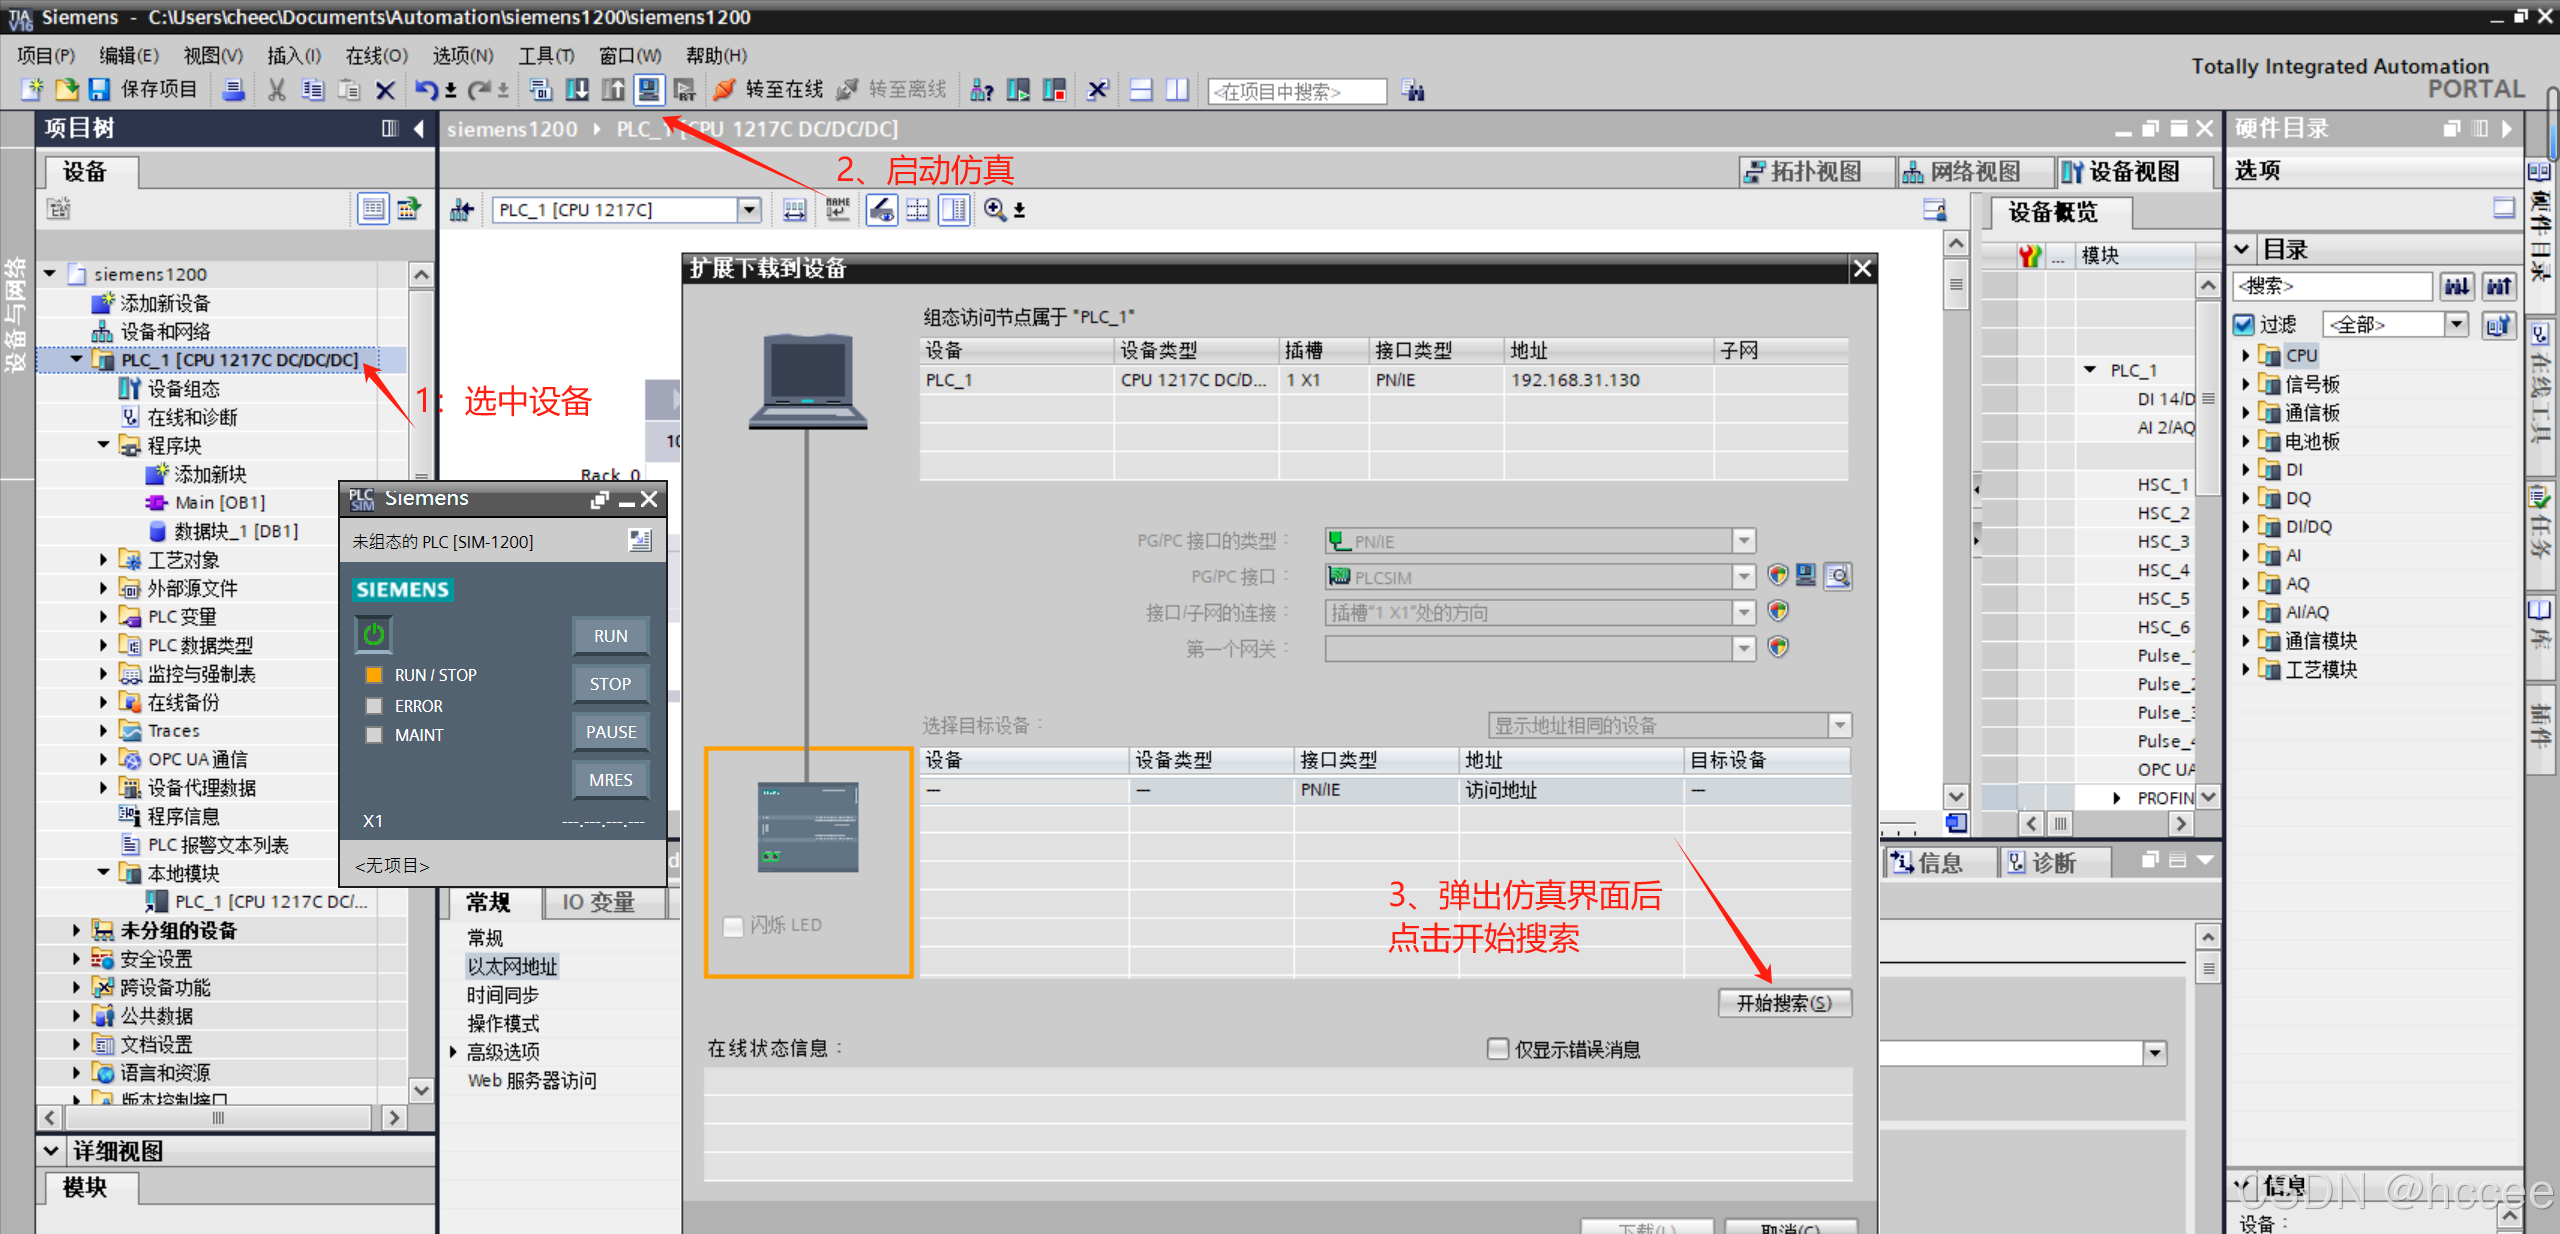
Task: Click the Save project disk icon
Action: [x=99, y=90]
